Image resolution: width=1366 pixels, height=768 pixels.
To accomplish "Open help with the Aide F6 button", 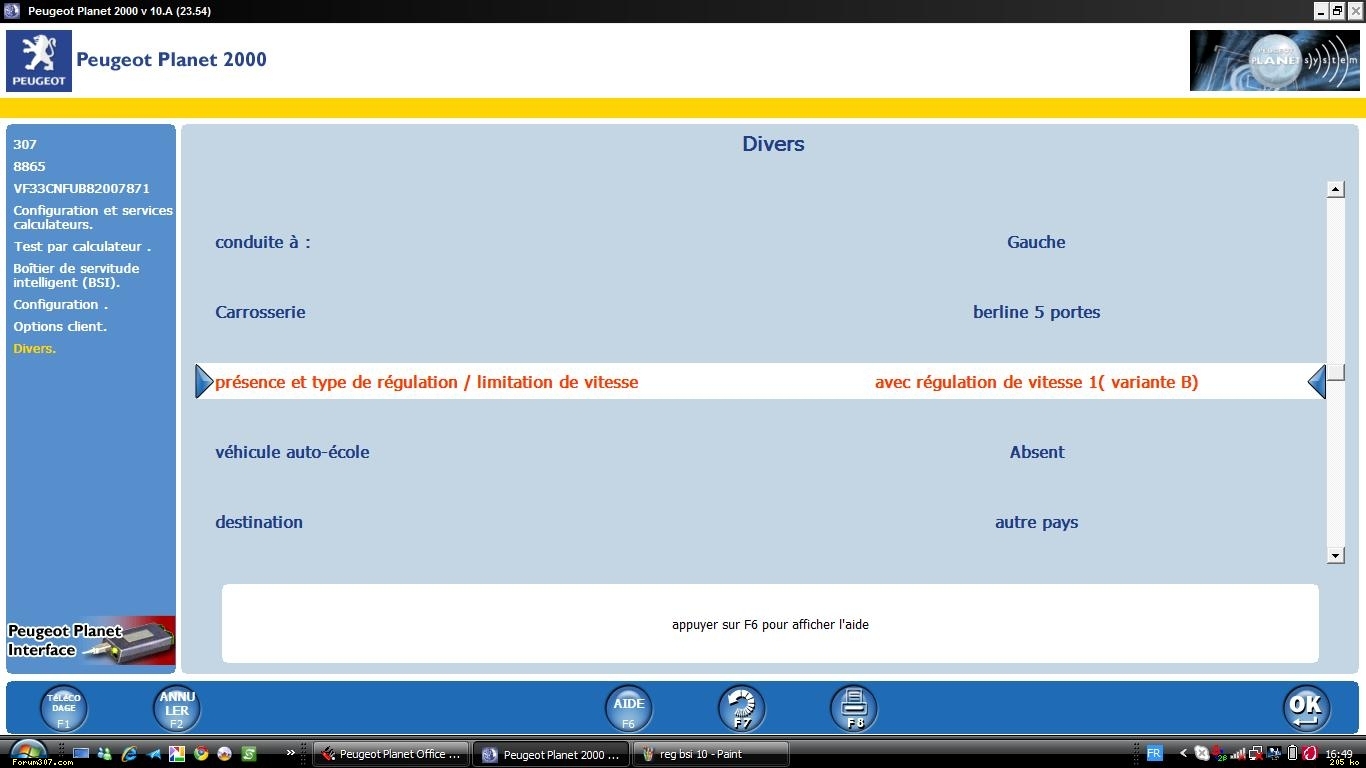I will [x=629, y=708].
